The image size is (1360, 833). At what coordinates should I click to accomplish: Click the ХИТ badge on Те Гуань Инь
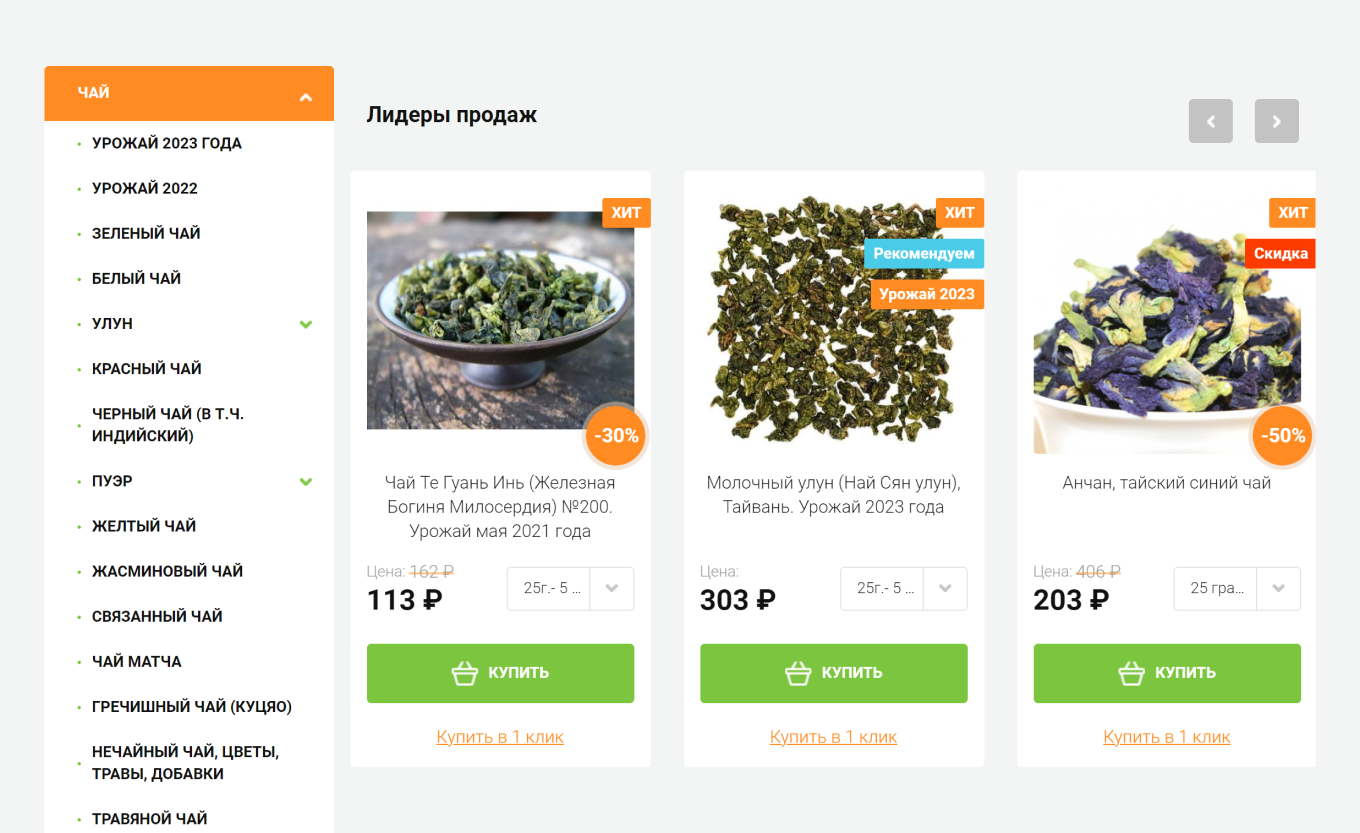626,213
